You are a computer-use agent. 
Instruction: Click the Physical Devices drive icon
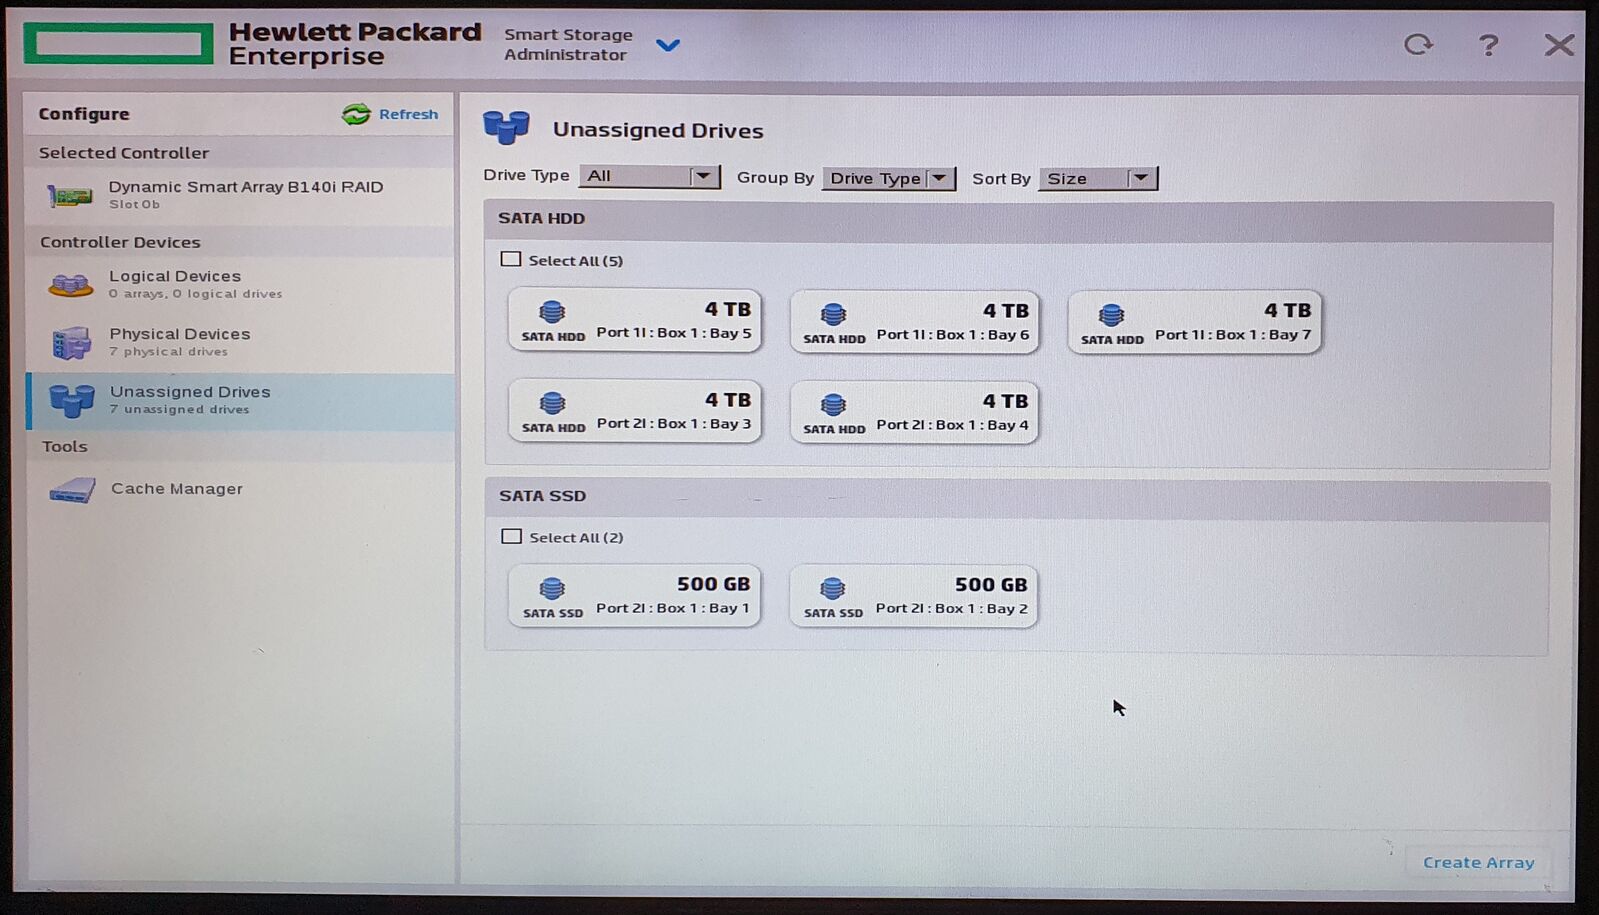click(x=71, y=343)
